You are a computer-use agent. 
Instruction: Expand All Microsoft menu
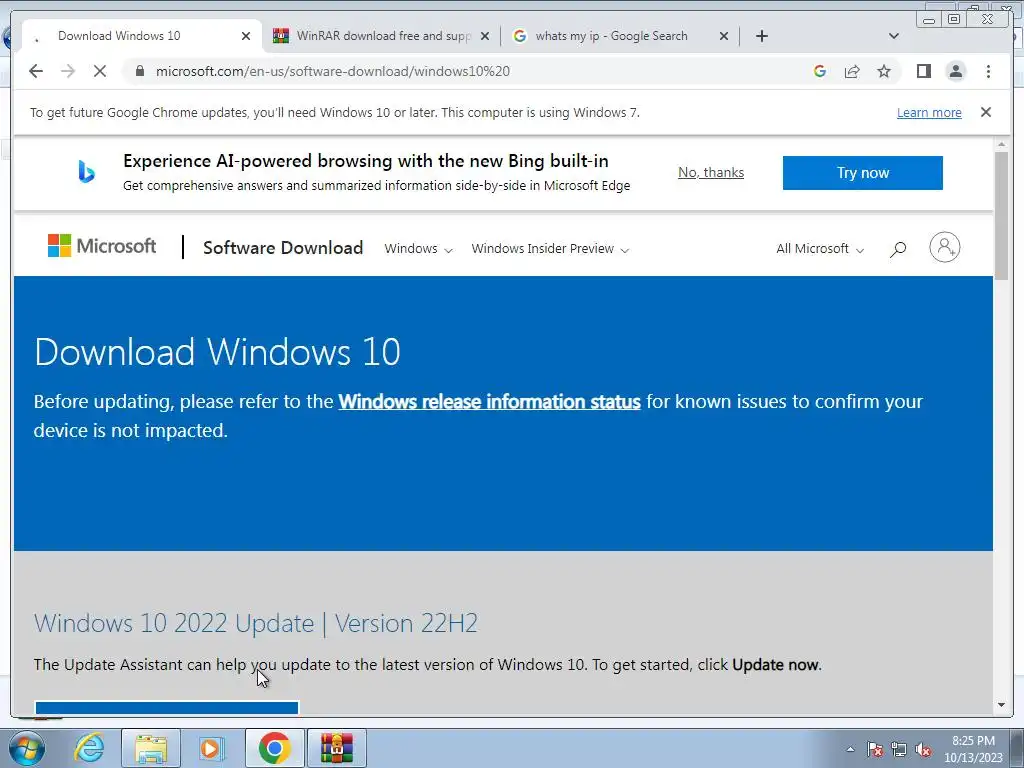[820, 249]
